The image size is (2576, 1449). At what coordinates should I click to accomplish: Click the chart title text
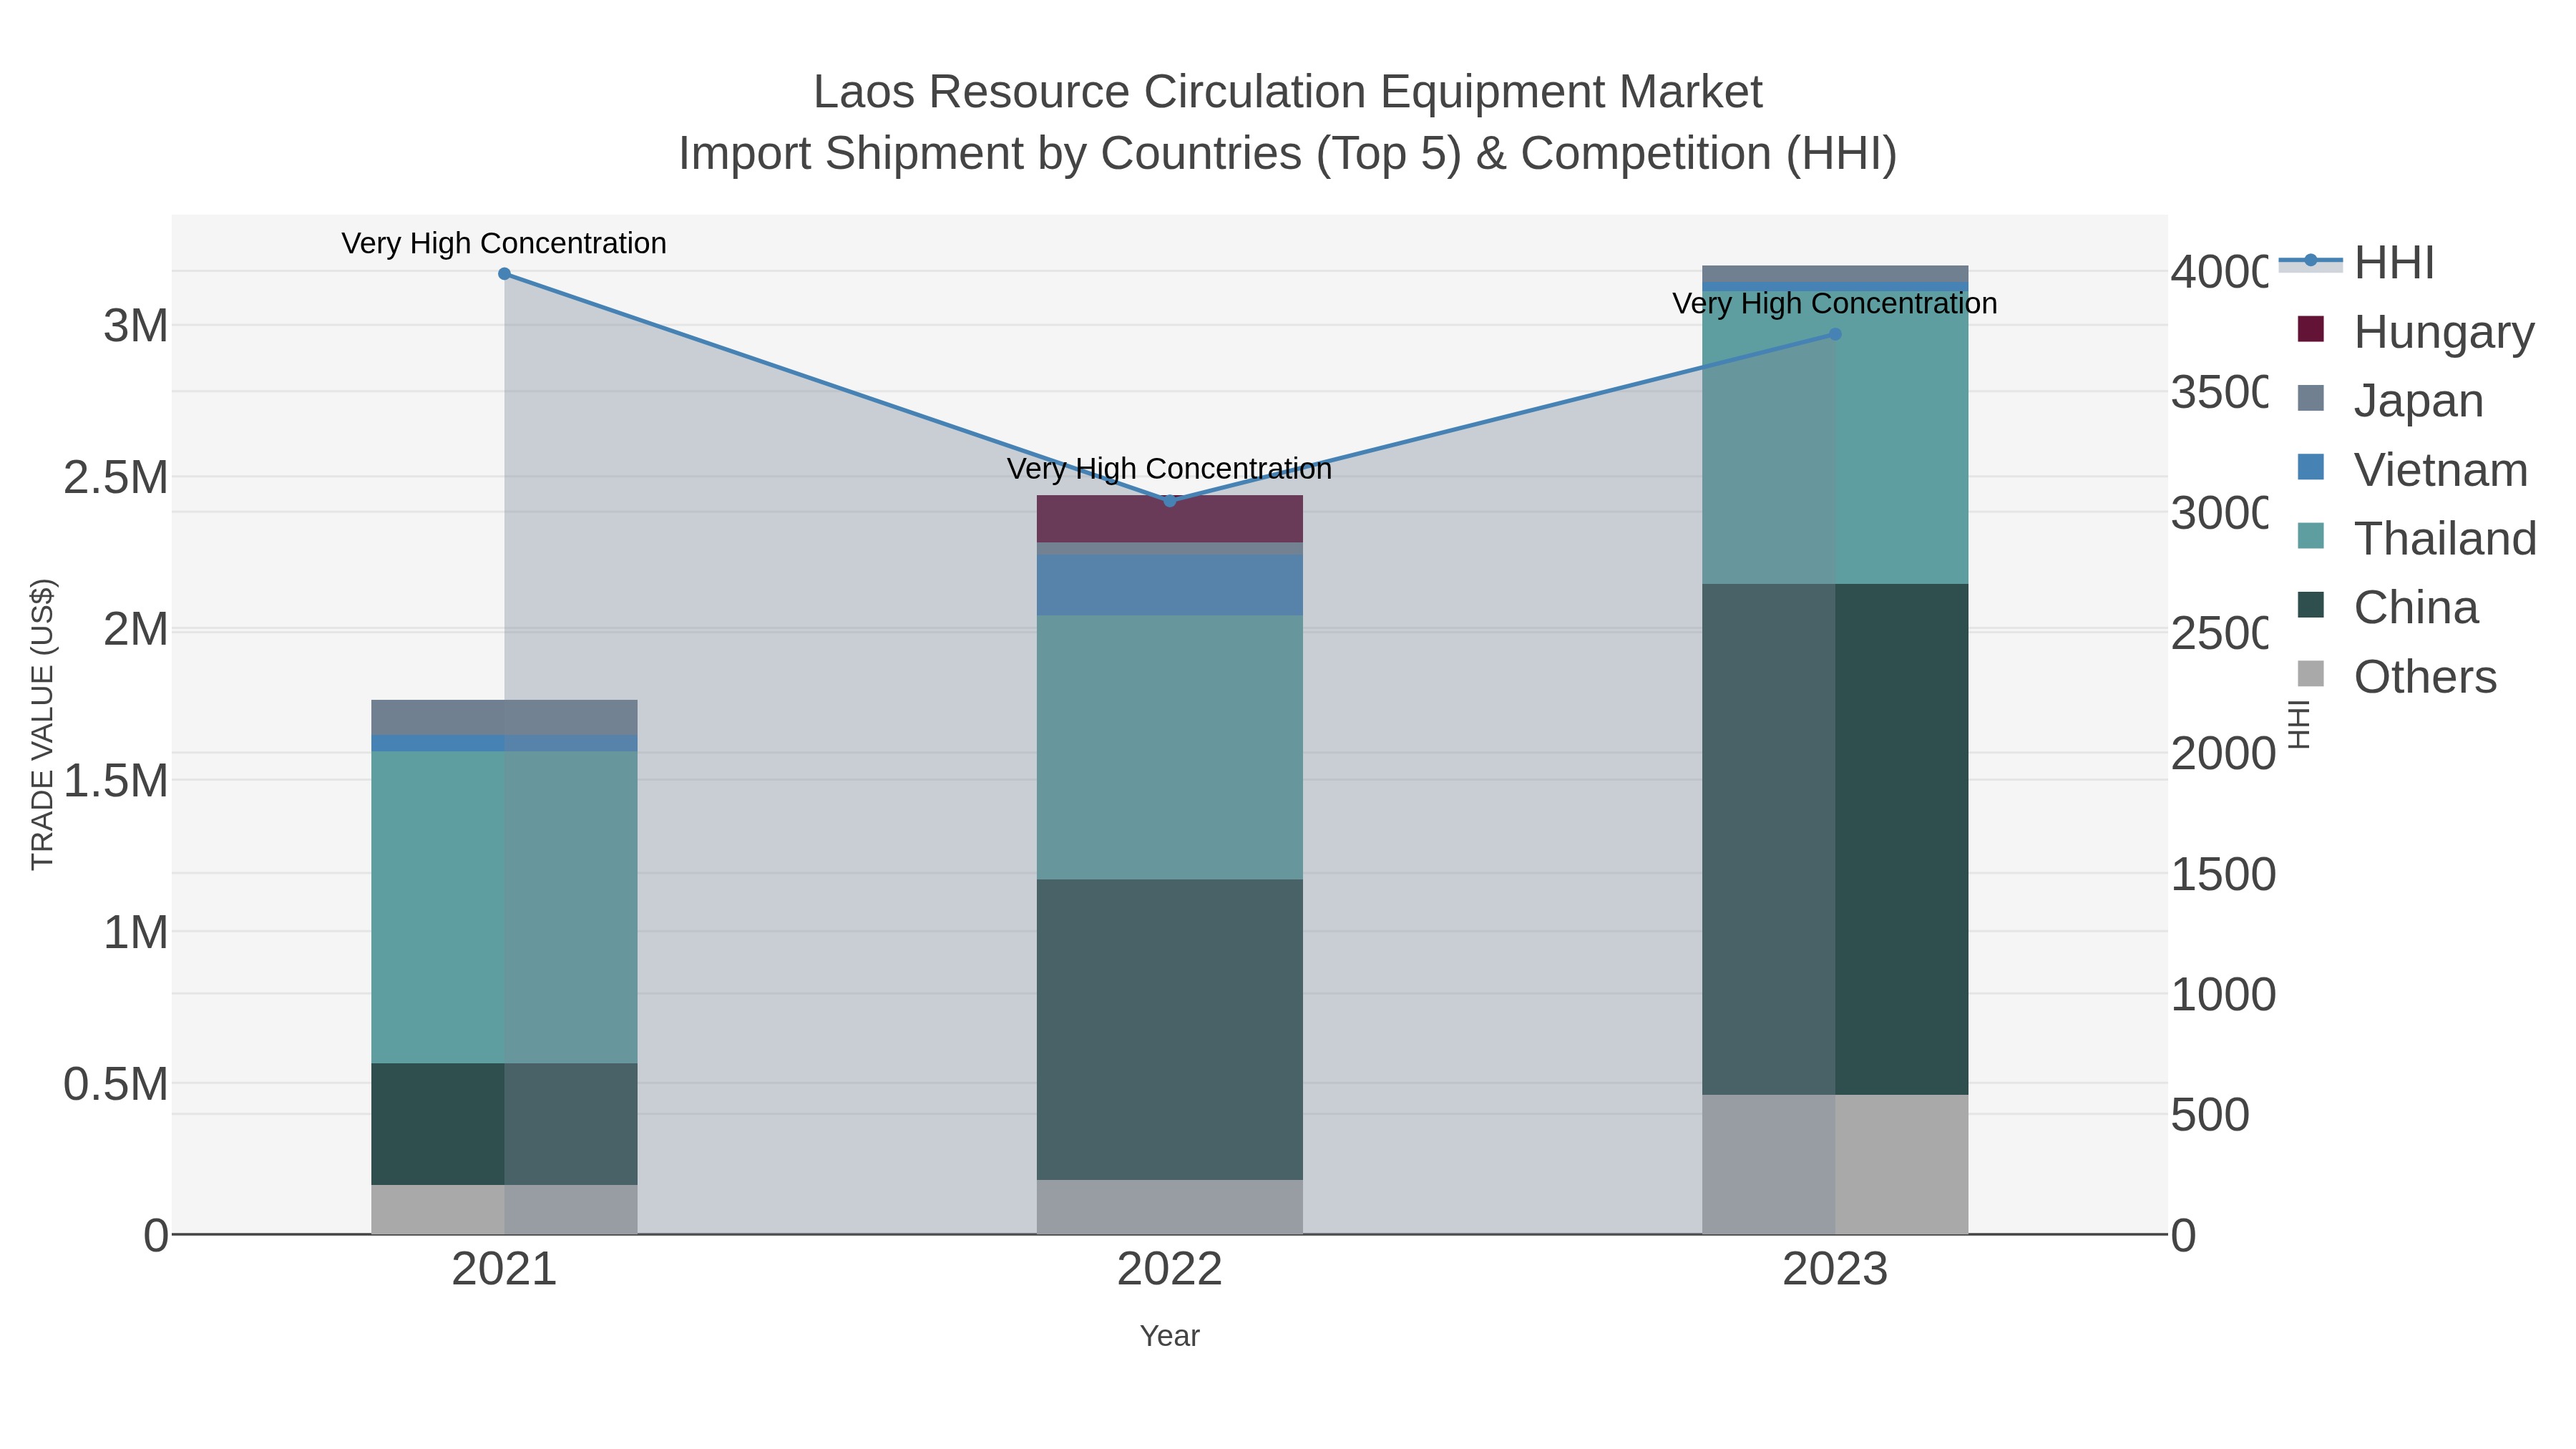(1288, 123)
